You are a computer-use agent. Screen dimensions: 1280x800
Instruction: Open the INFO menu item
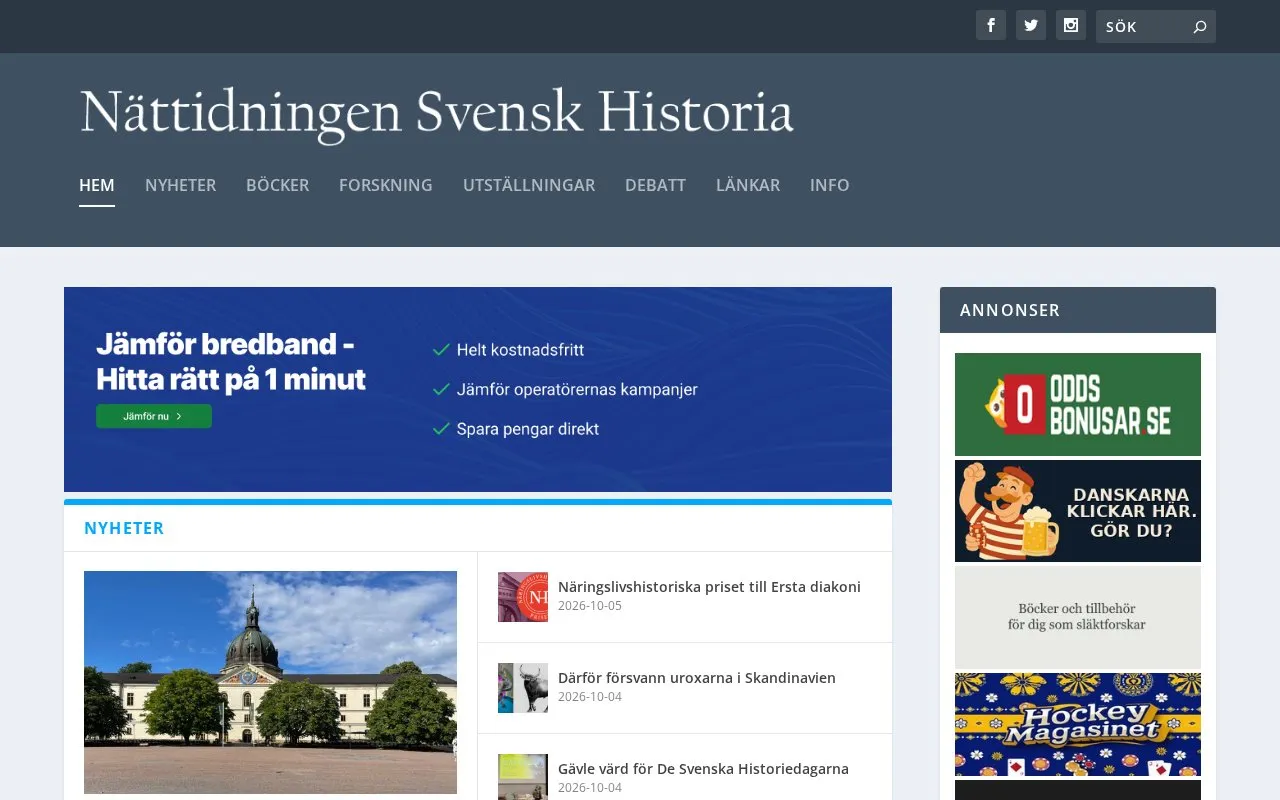point(830,185)
